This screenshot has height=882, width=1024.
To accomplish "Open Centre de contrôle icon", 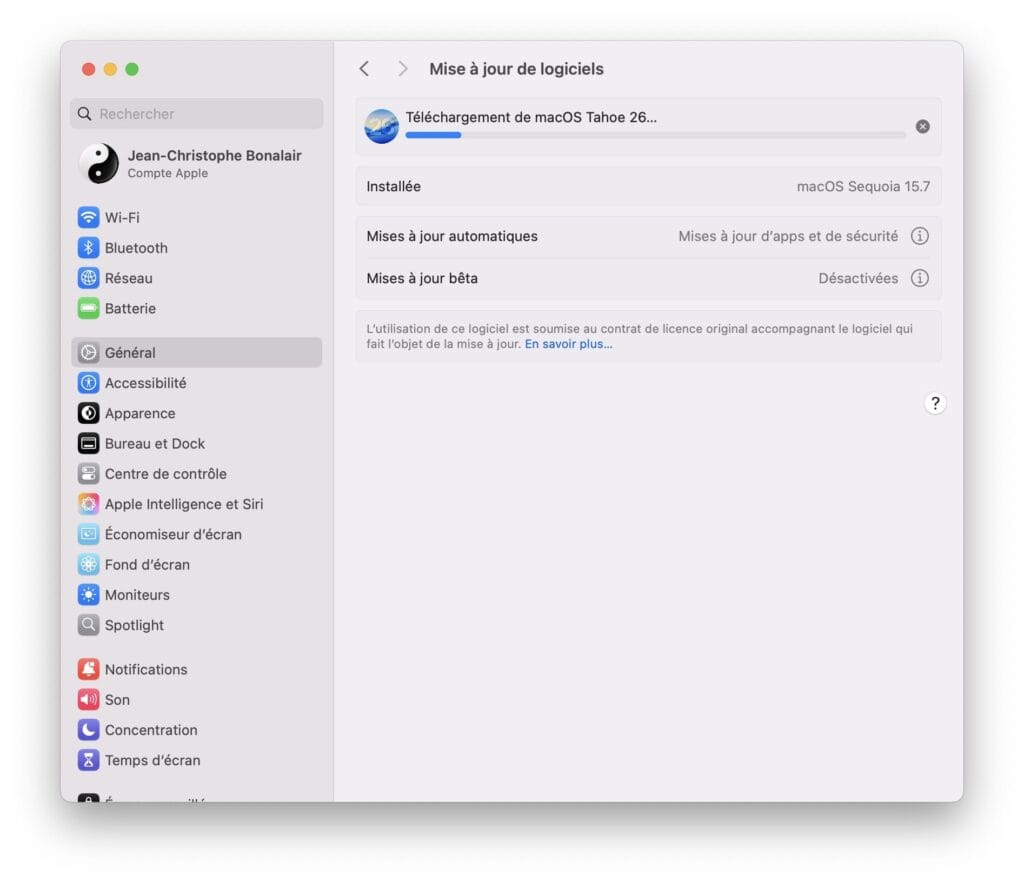I will click(x=88, y=474).
